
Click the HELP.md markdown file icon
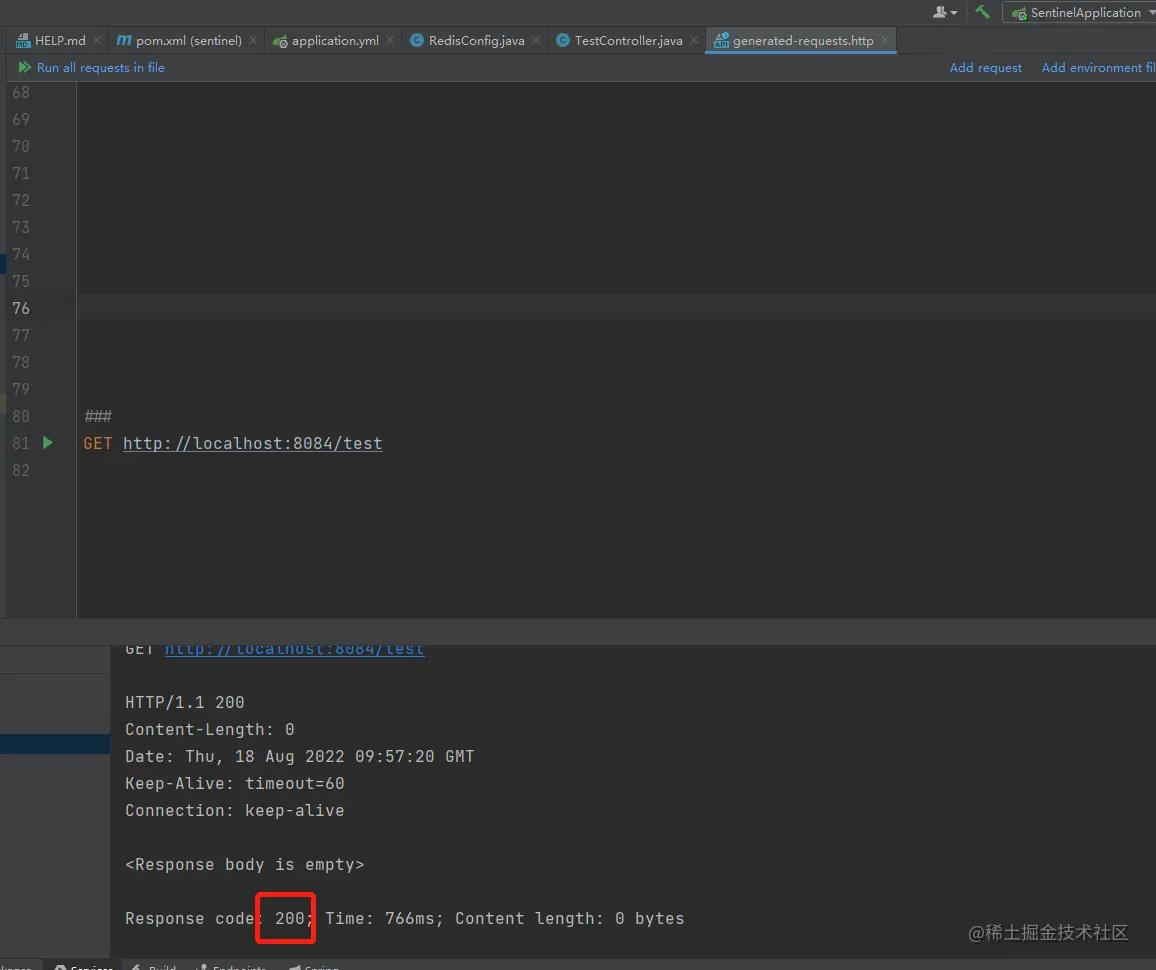(x=23, y=41)
